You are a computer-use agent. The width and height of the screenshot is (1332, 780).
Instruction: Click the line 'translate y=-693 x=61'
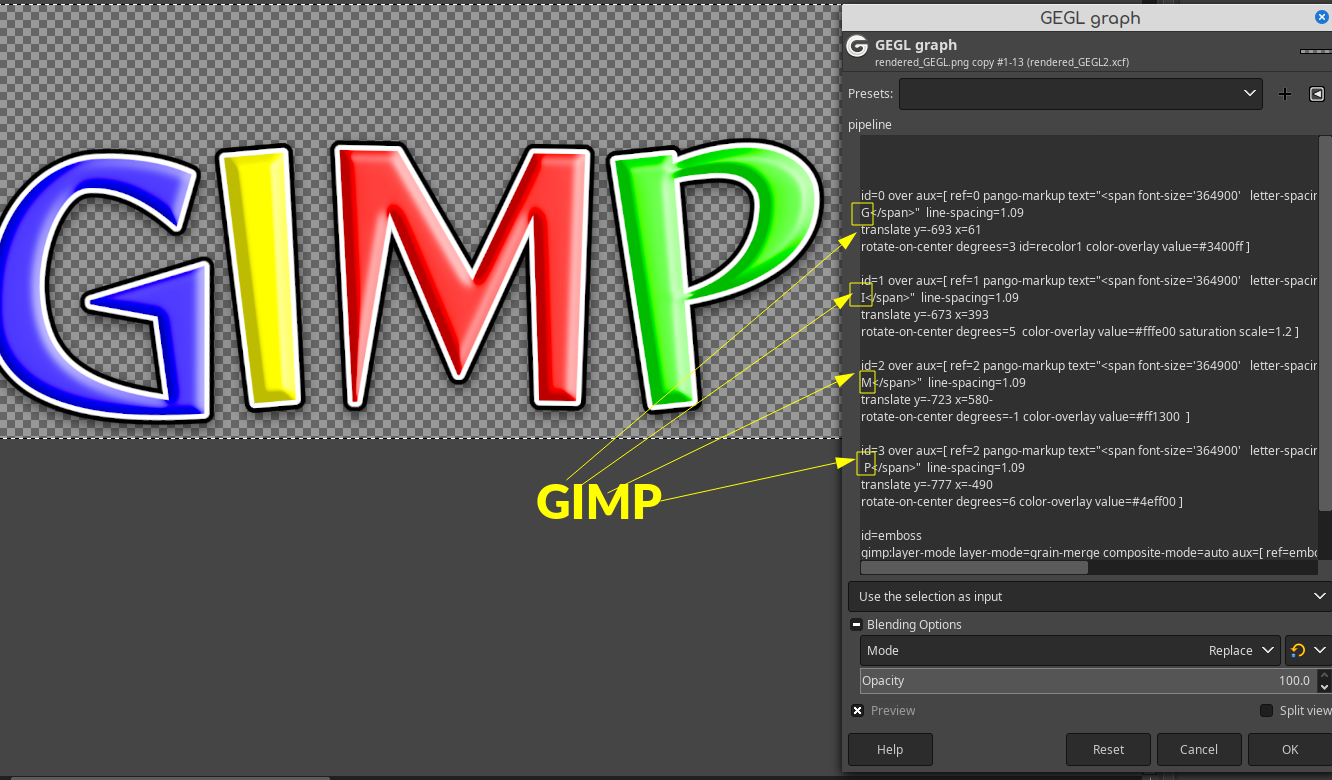(921, 230)
